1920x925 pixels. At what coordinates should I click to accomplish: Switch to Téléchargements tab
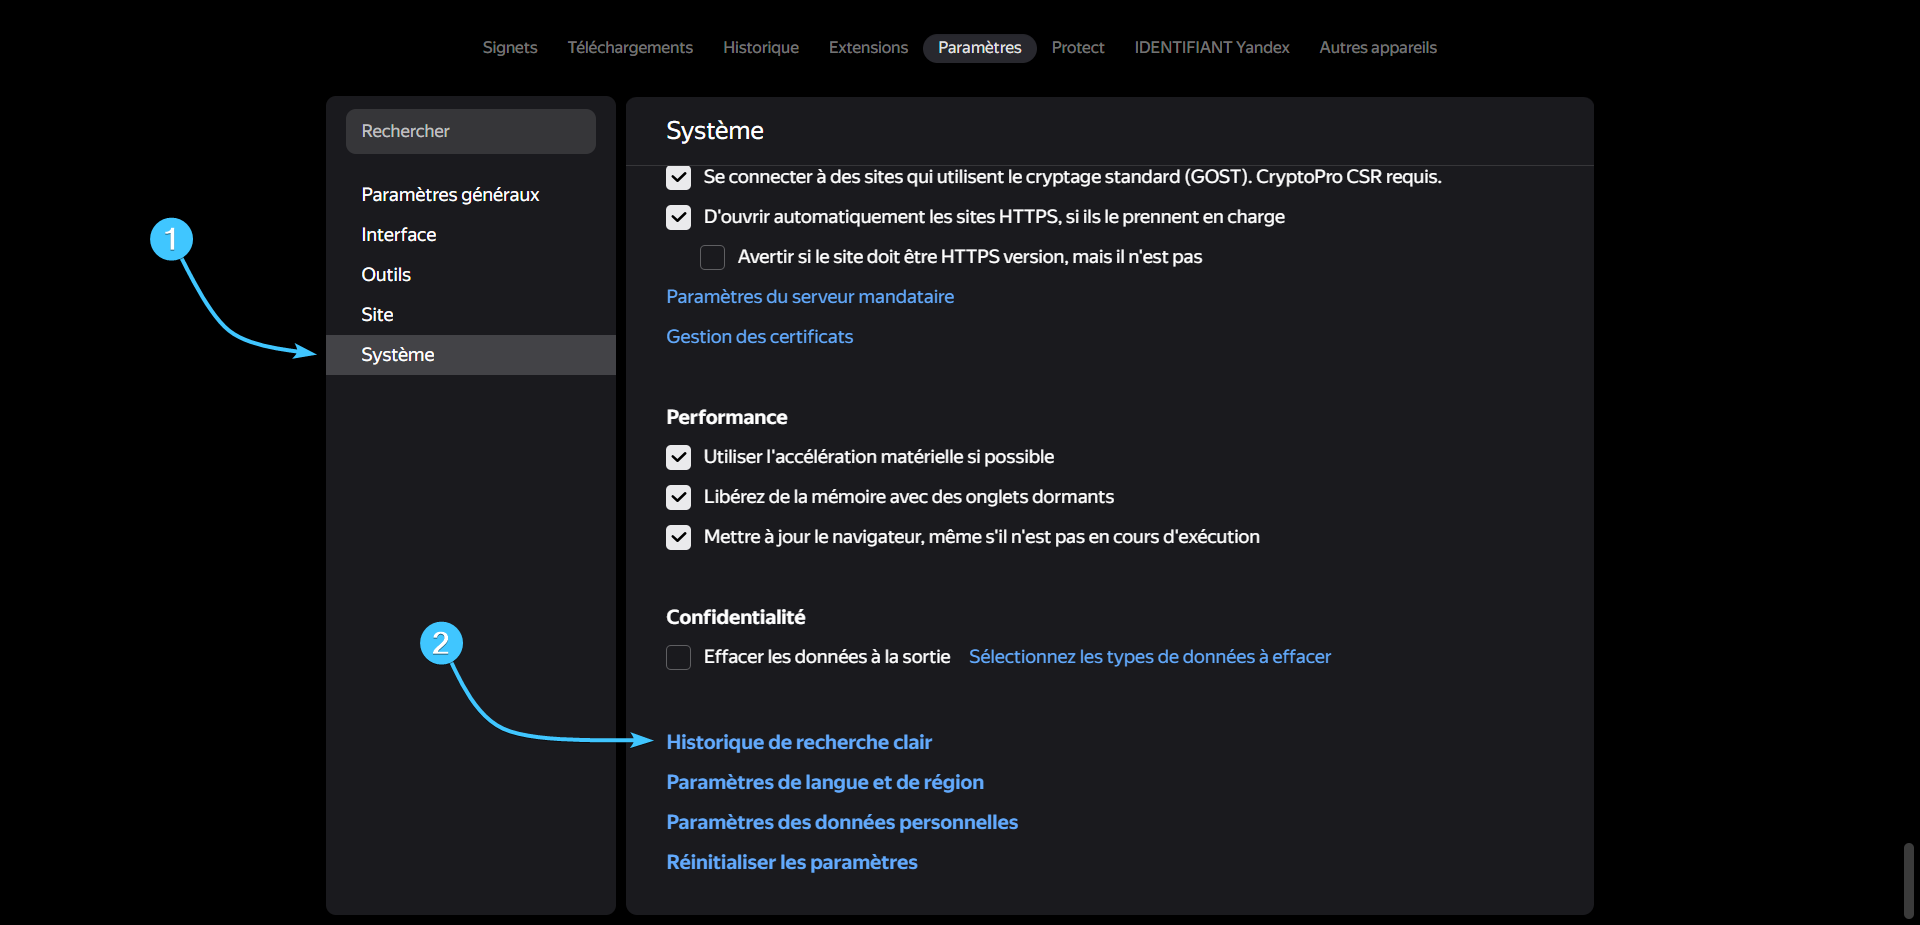(x=630, y=47)
